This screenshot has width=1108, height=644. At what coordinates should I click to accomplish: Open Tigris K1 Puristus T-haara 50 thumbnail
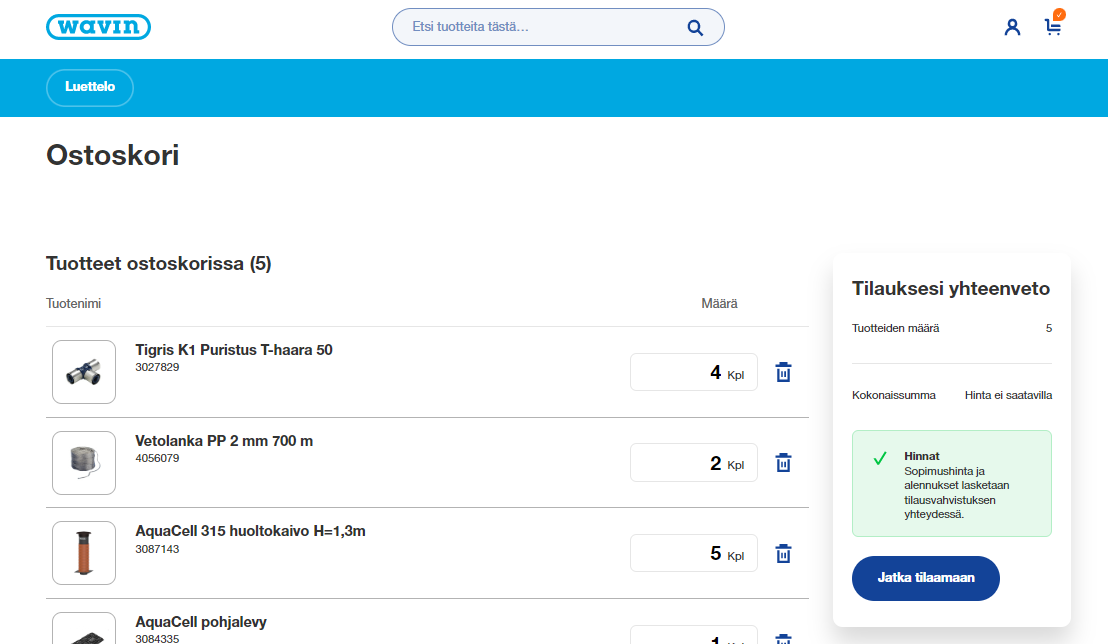84,372
